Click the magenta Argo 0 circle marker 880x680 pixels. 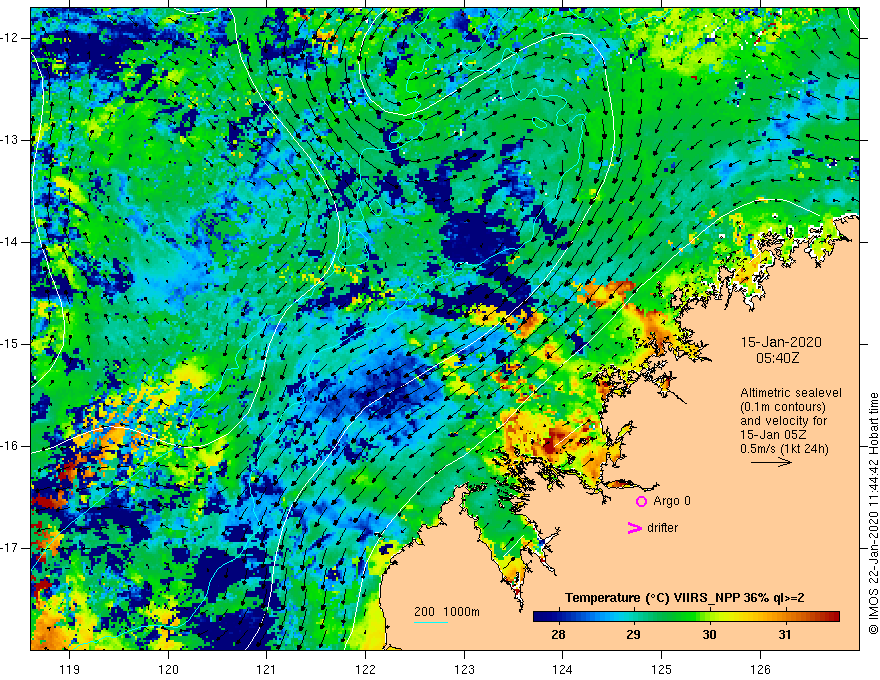[x=641, y=501]
